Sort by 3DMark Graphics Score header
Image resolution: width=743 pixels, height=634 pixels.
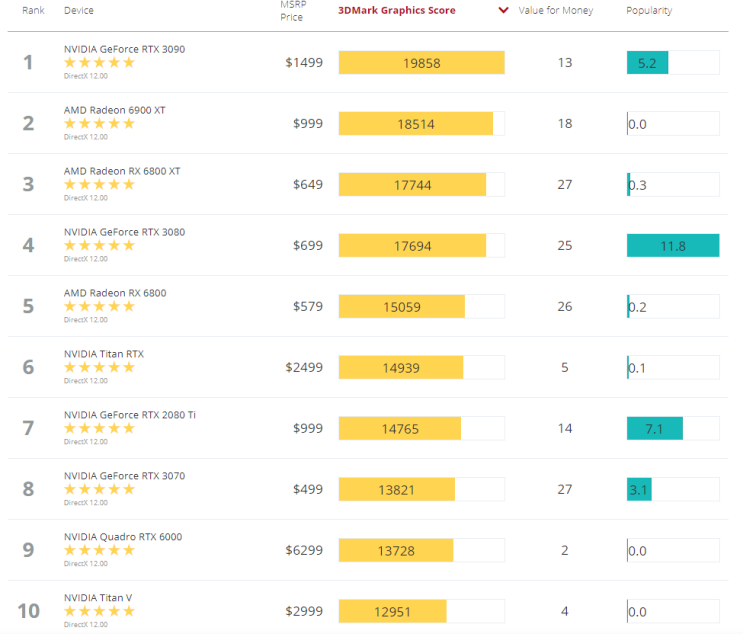point(397,10)
